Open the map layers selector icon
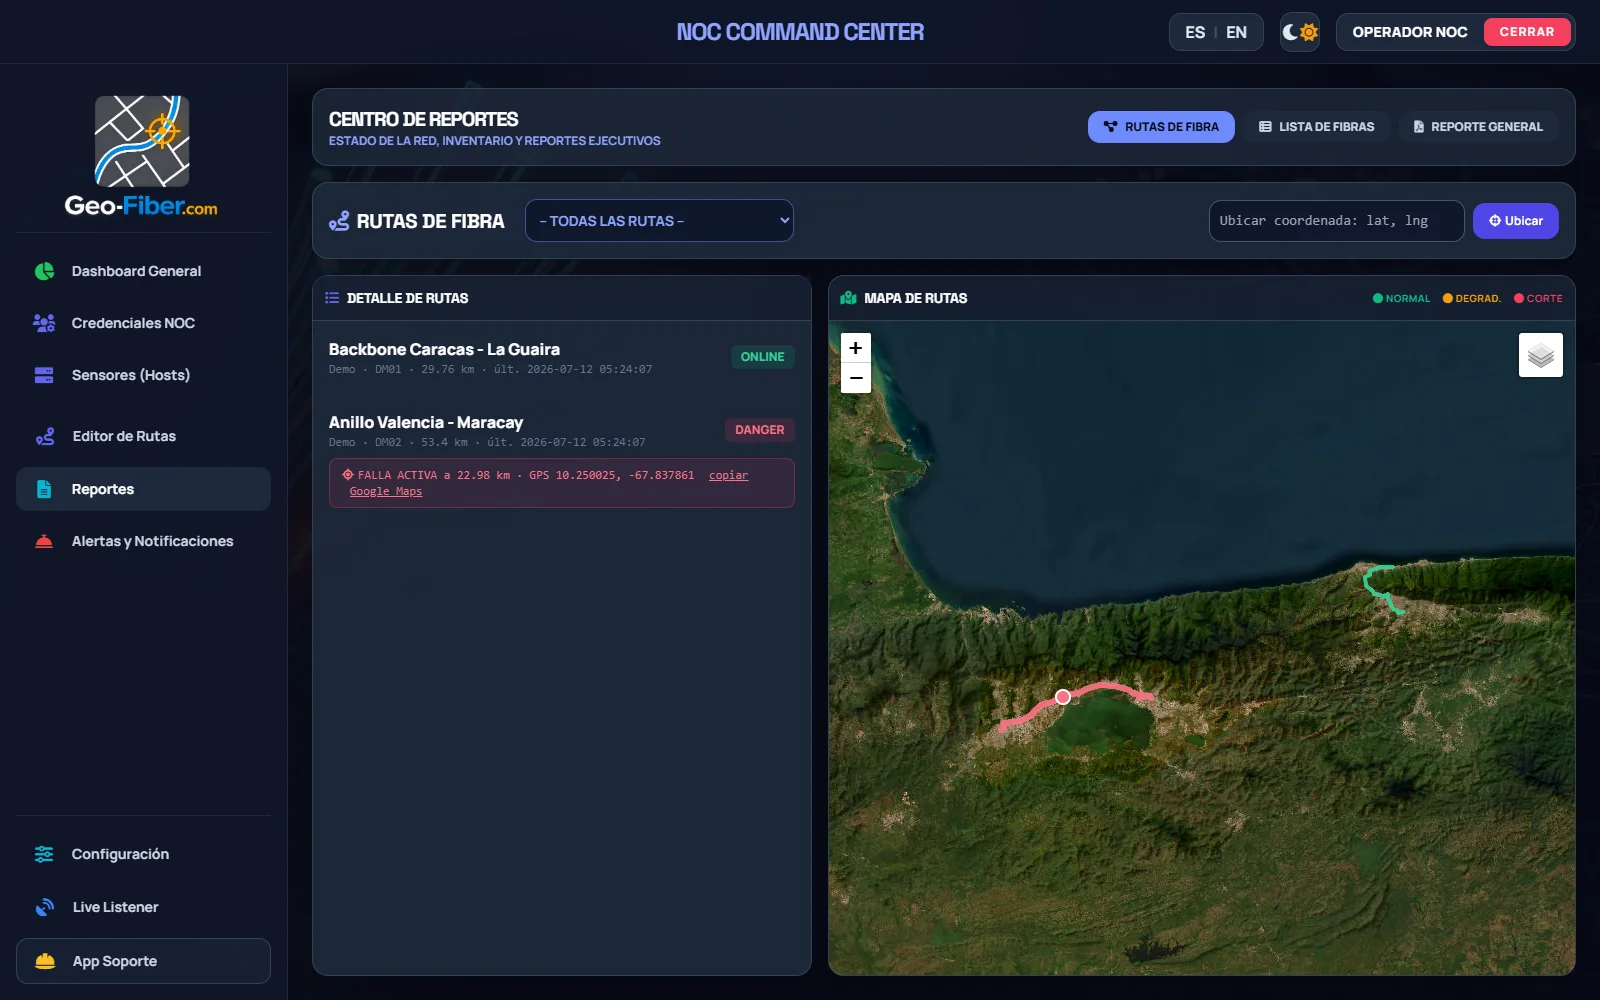 point(1540,355)
